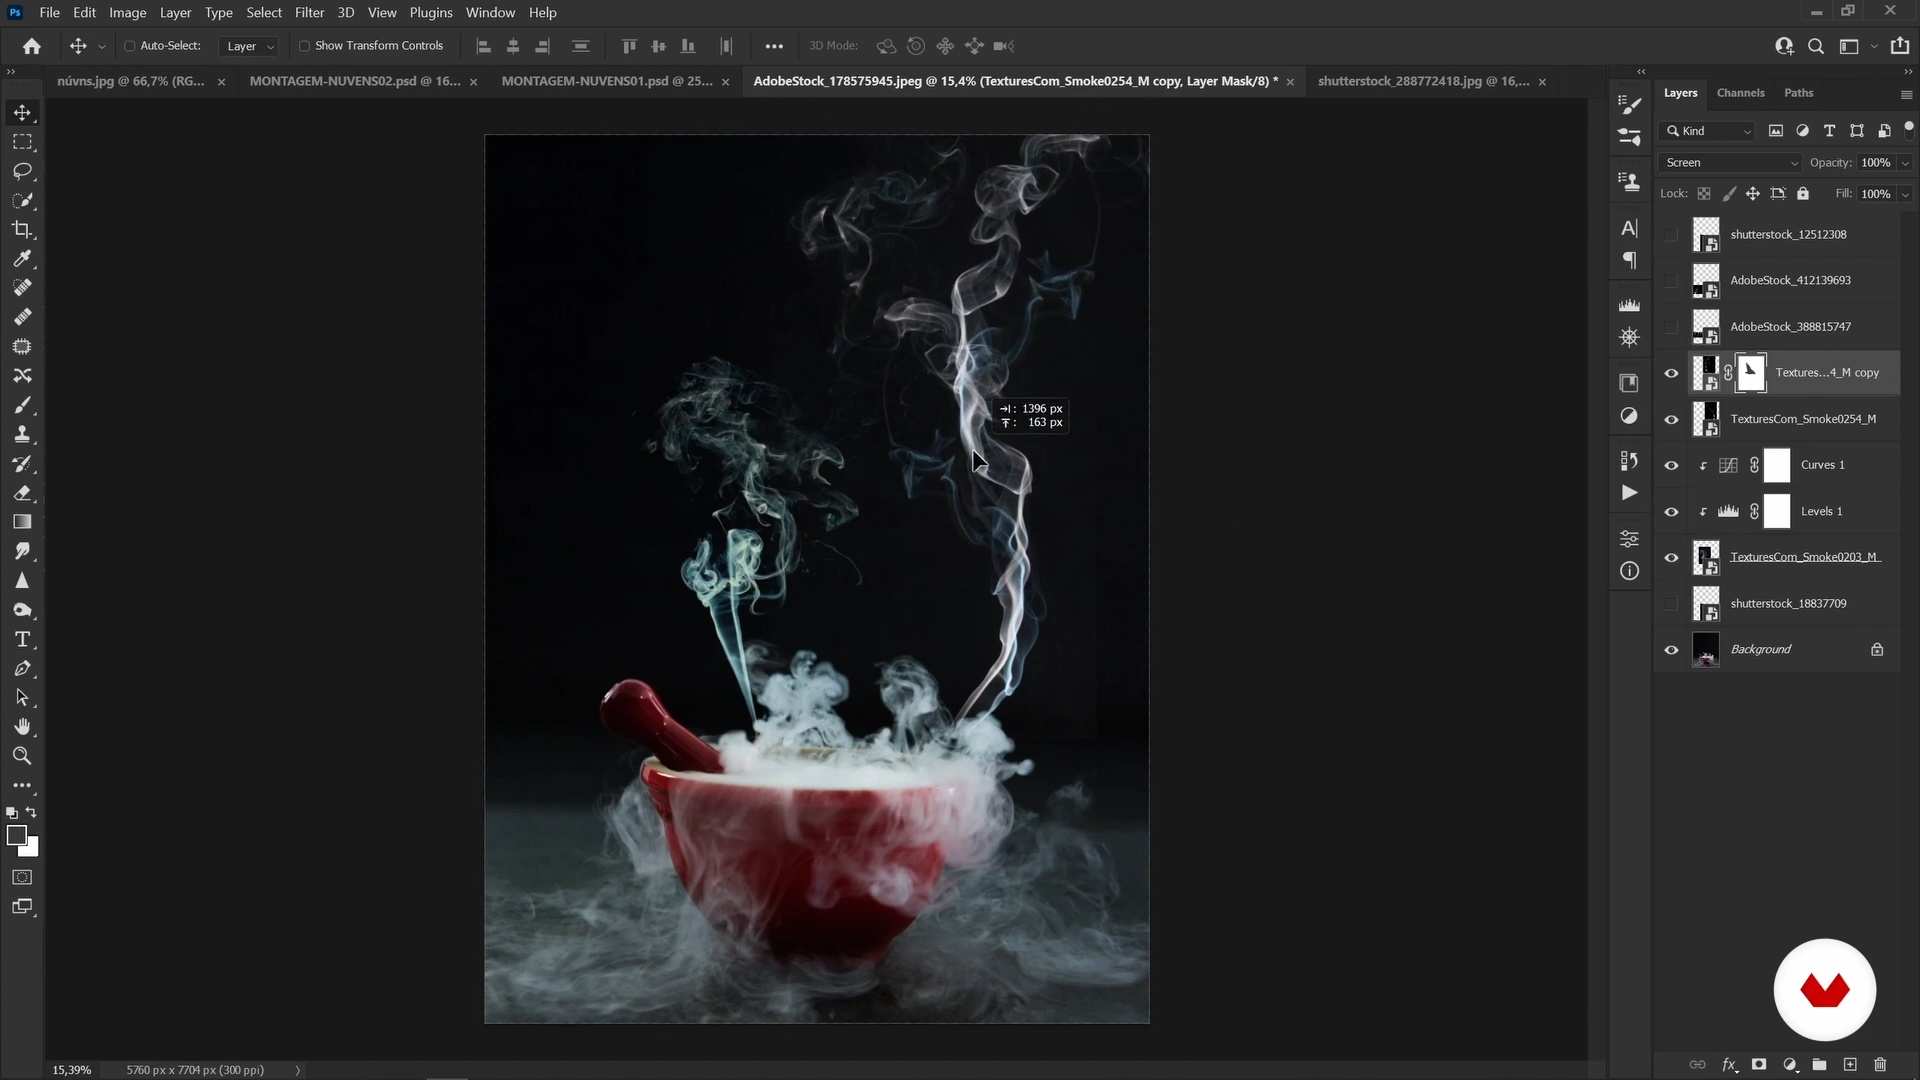Viewport: 1920px width, 1080px height.
Task: Create a new layer with plus icon
Action: pos(1850,1065)
